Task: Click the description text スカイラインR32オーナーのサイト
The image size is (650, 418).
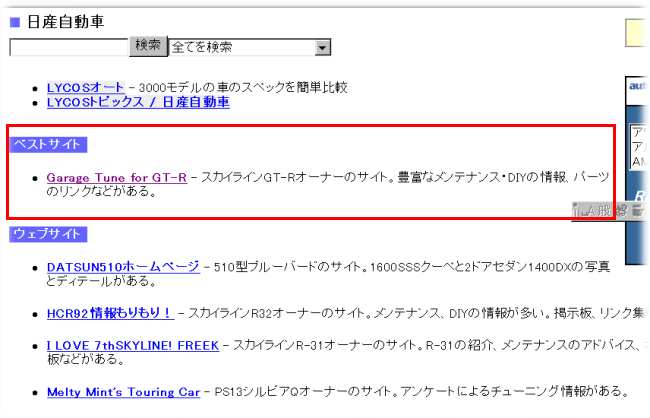Action: (x=277, y=313)
